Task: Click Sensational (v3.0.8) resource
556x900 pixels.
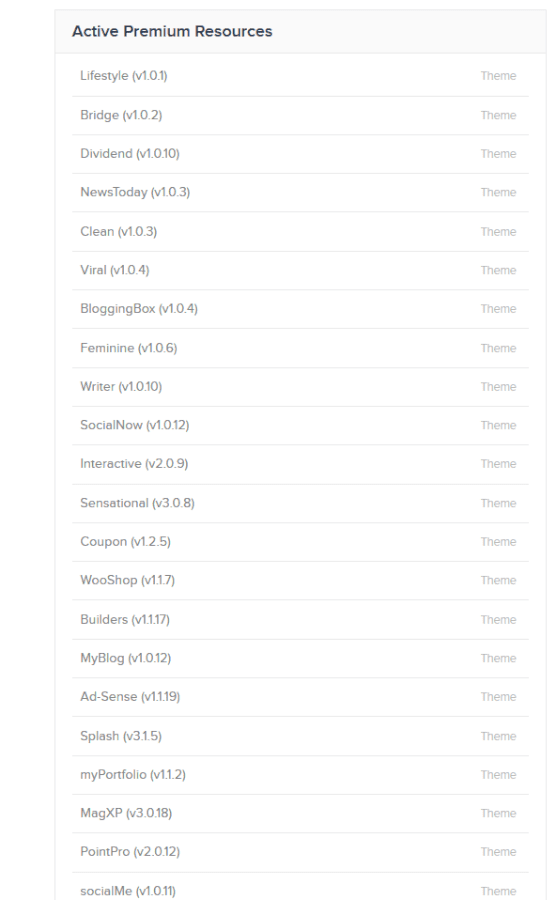Action: (x=300, y=503)
